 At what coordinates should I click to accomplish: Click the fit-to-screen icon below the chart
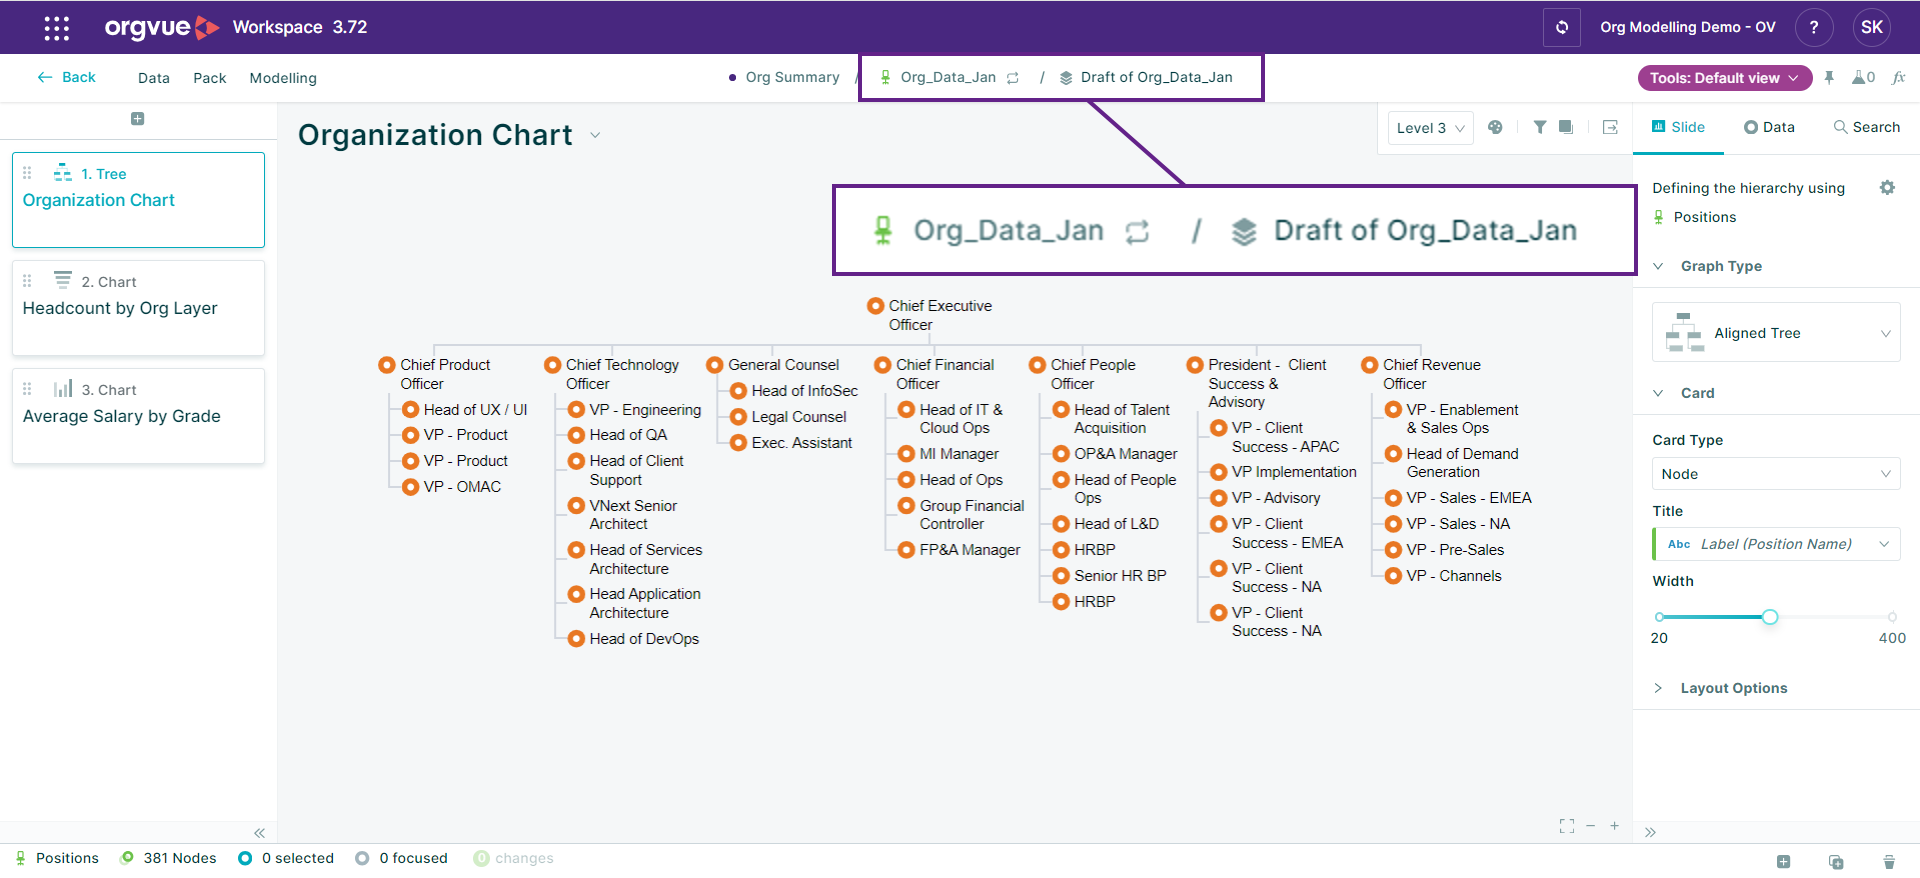tap(1567, 826)
